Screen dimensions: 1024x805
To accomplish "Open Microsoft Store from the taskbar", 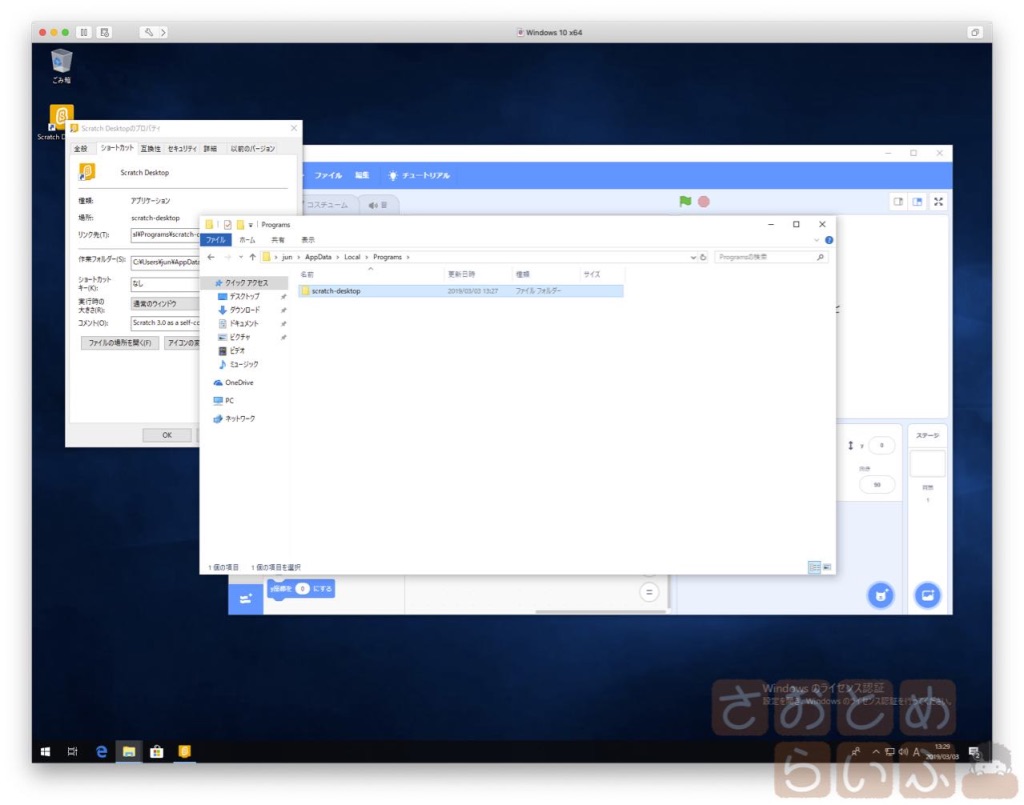I will (156, 751).
